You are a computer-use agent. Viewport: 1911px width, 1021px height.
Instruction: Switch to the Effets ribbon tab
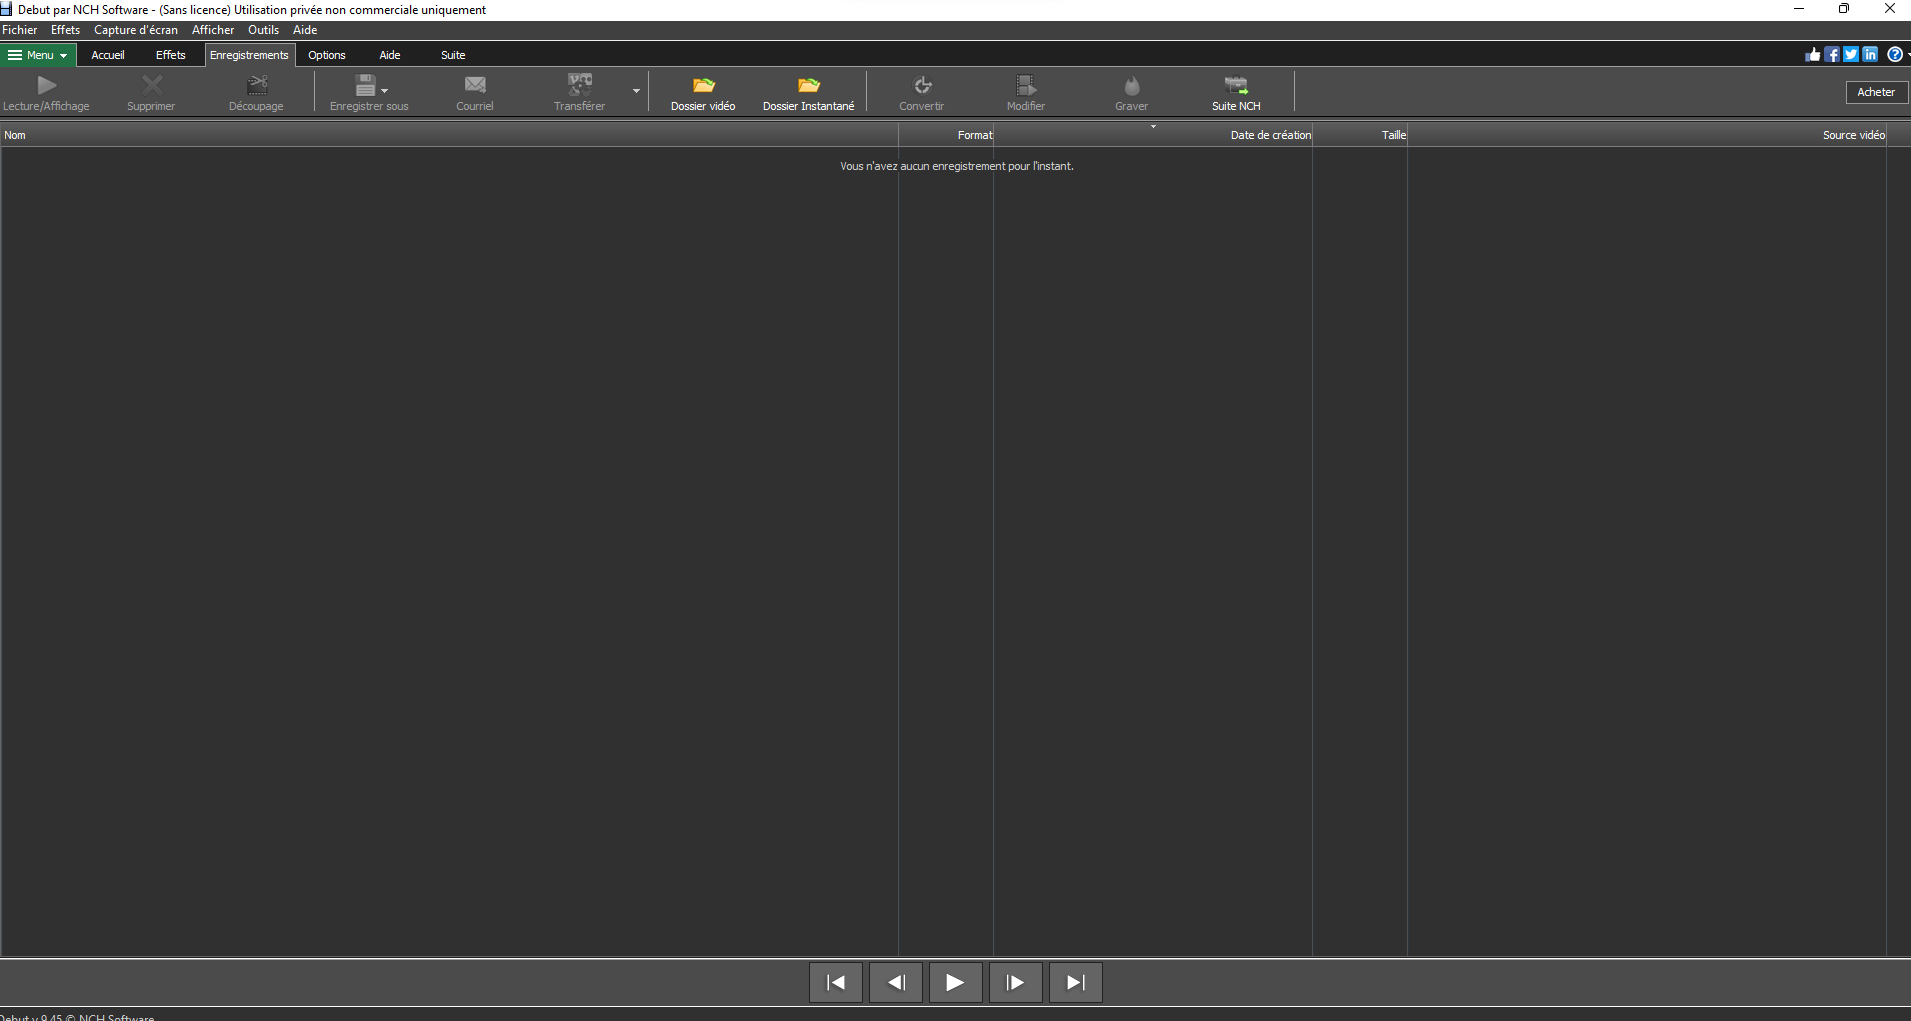171,55
